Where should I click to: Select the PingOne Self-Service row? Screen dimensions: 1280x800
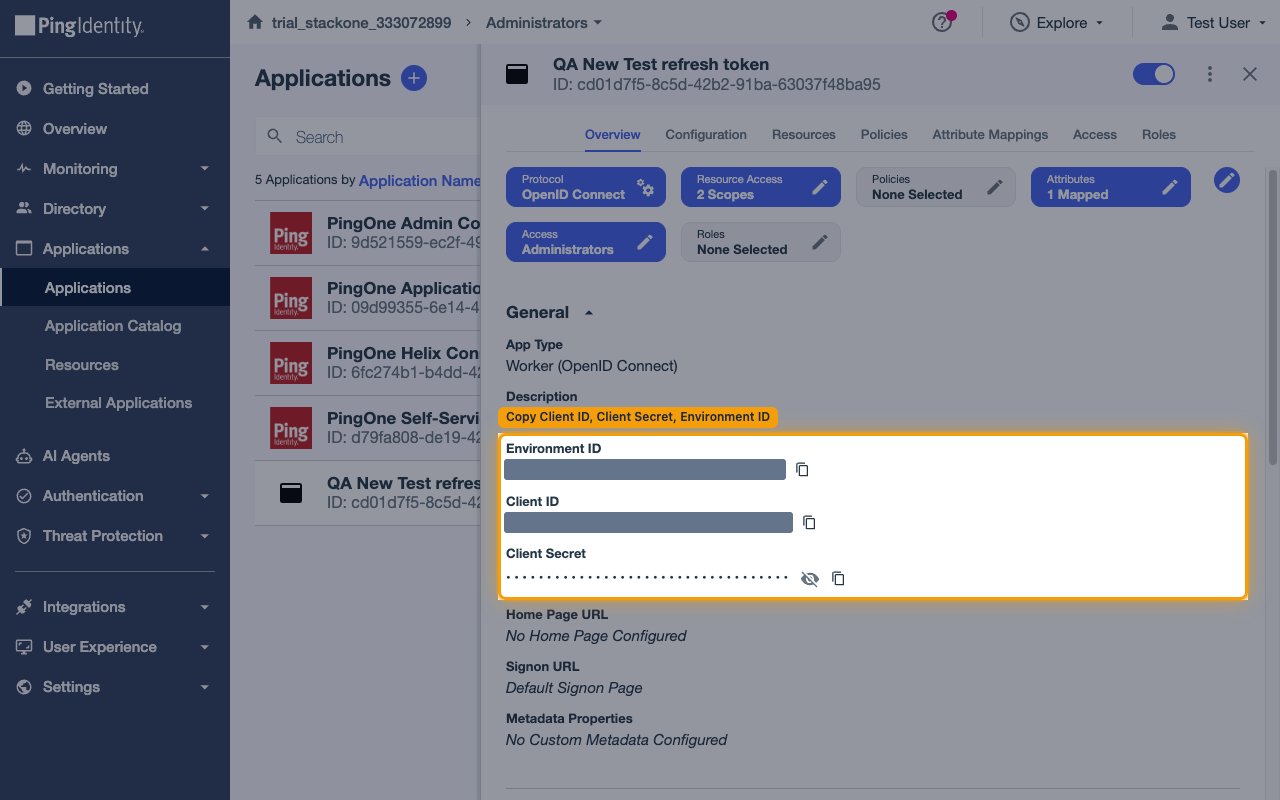(x=368, y=428)
